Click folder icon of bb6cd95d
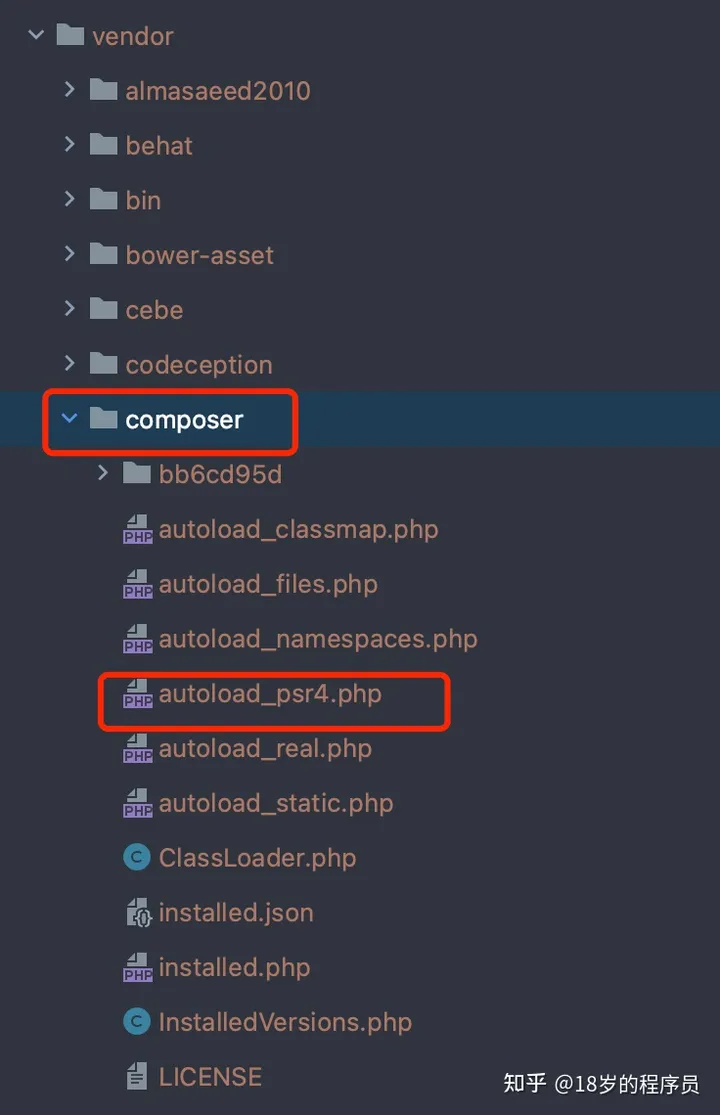Screen dimensions: 720x1115 coord(136,474)
